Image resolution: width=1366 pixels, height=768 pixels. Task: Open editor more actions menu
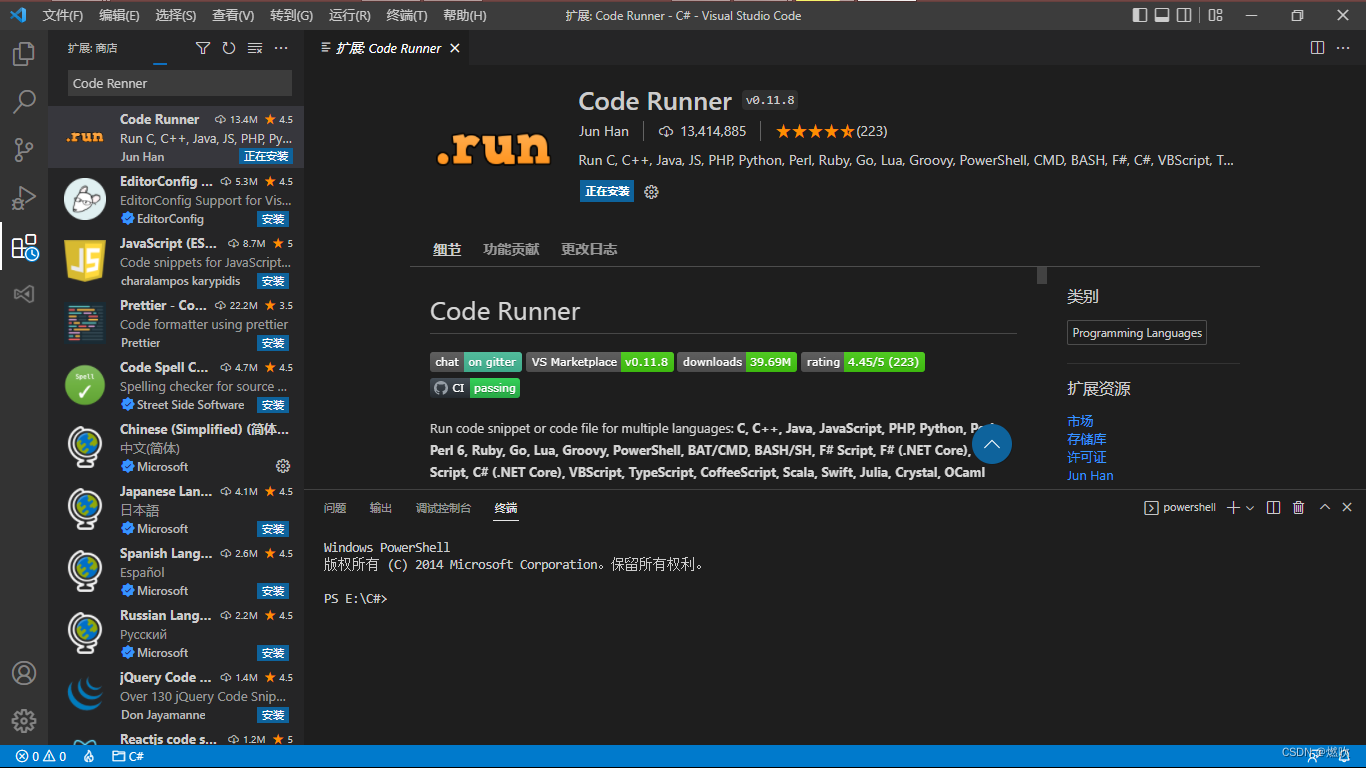point(1344,48)
